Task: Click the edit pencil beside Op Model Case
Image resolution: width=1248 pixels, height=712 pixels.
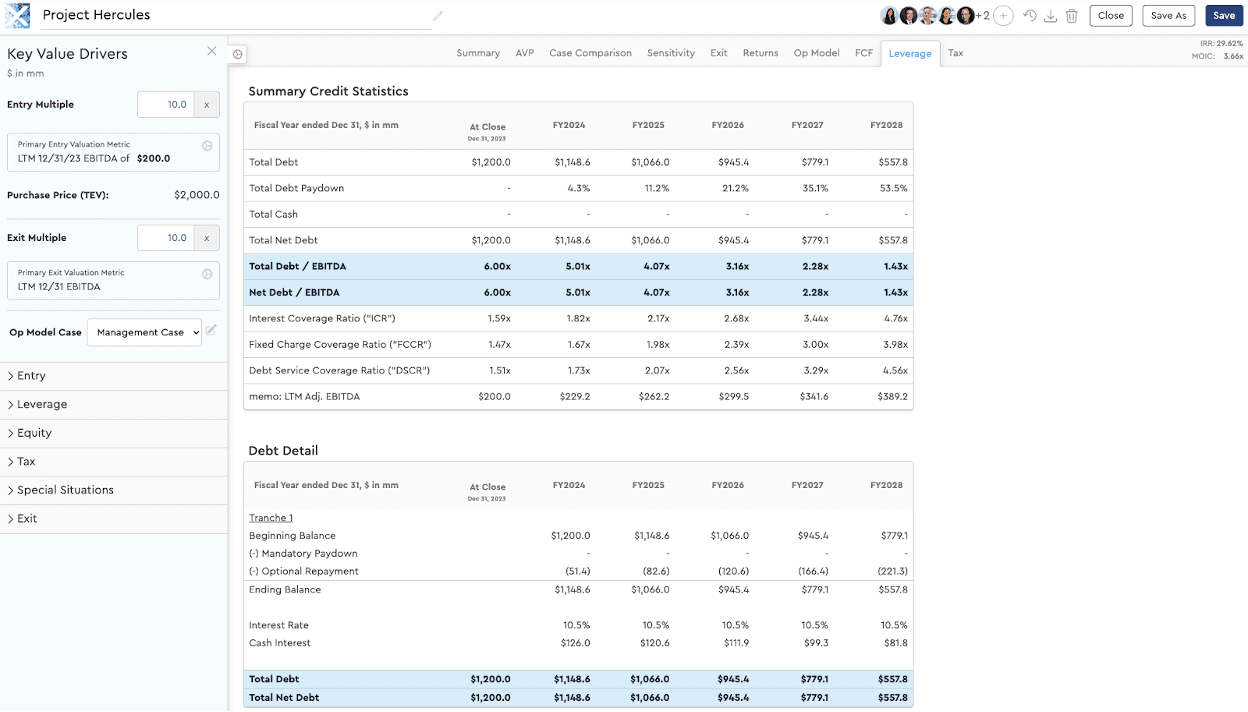Action: pos(212,332)
